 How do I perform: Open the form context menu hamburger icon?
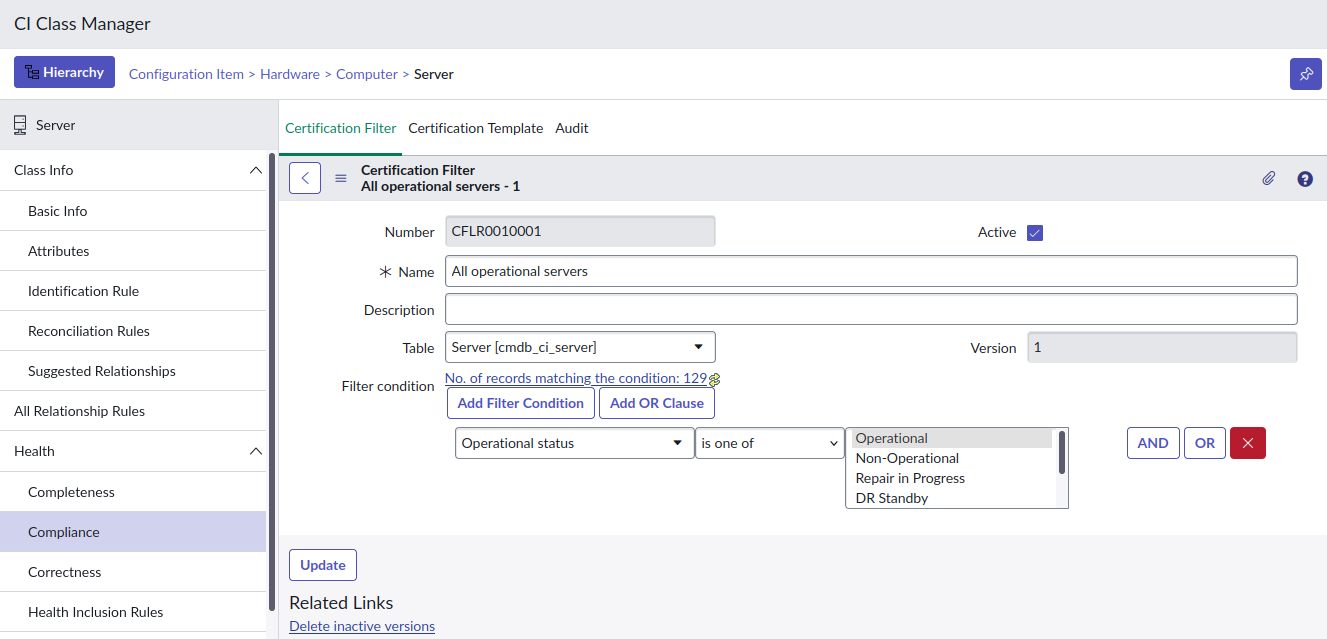341,178
